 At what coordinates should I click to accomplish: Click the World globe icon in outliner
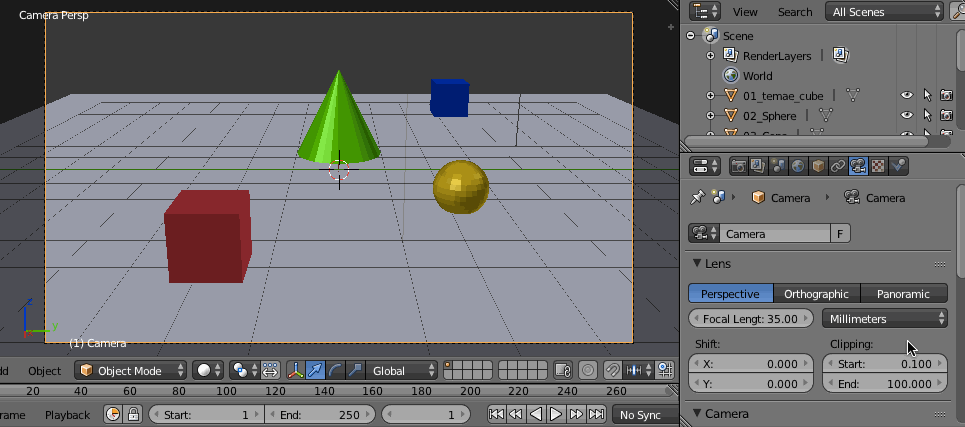pyautogui.click(x=731, y=76)
